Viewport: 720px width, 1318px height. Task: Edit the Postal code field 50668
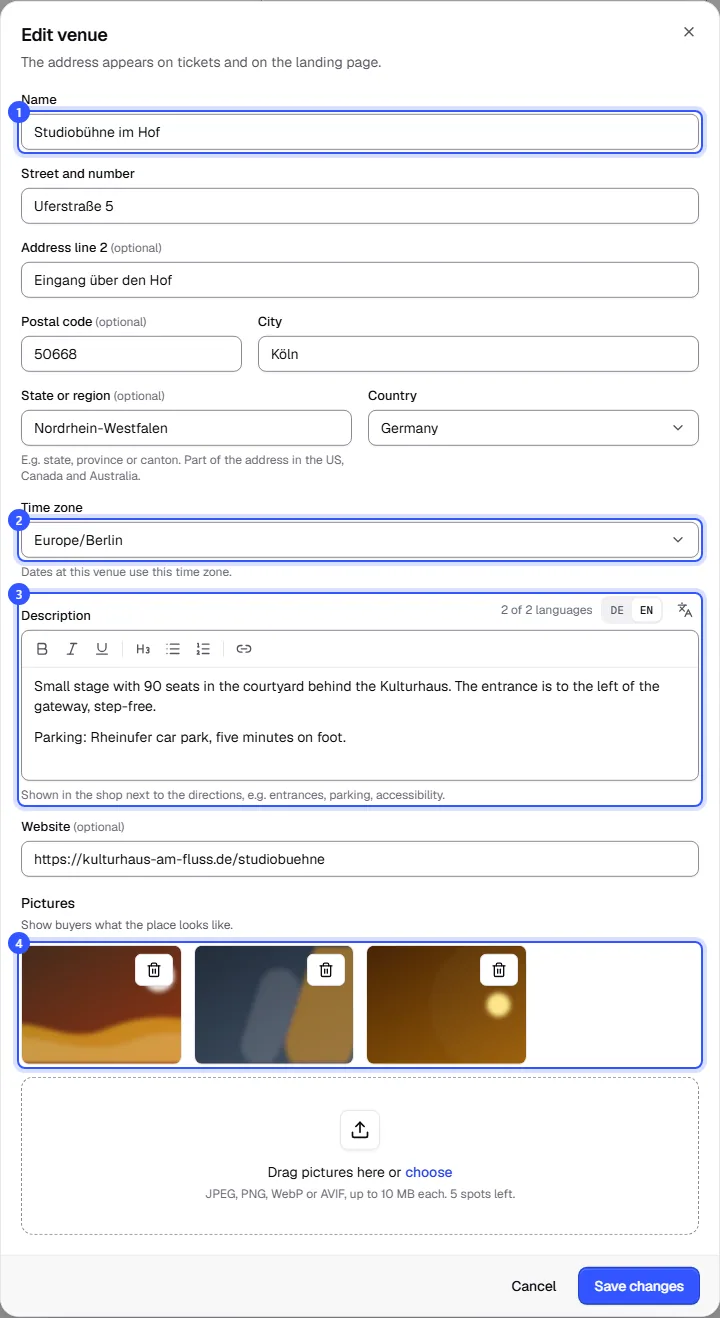tap(131, 354)
